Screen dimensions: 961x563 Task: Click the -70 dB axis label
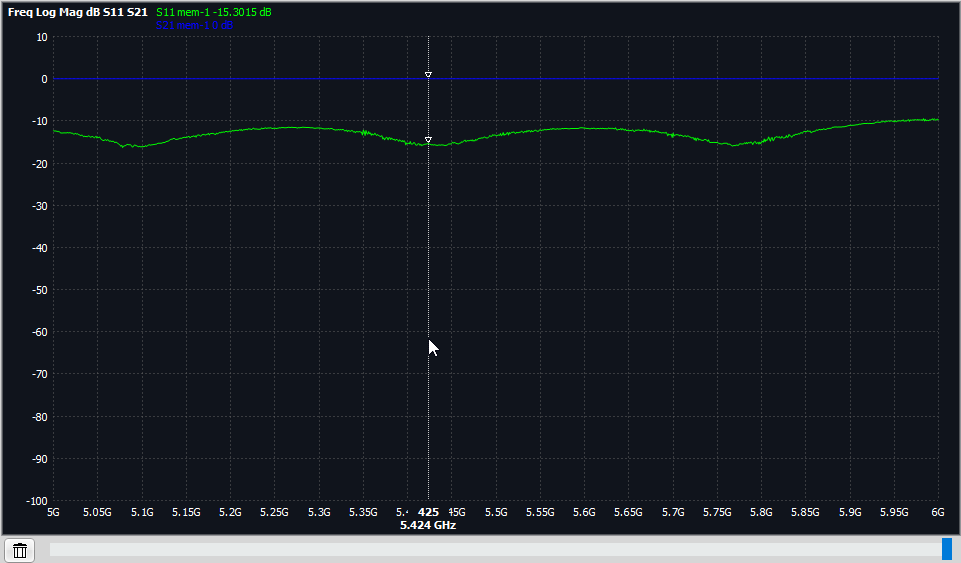39,374
